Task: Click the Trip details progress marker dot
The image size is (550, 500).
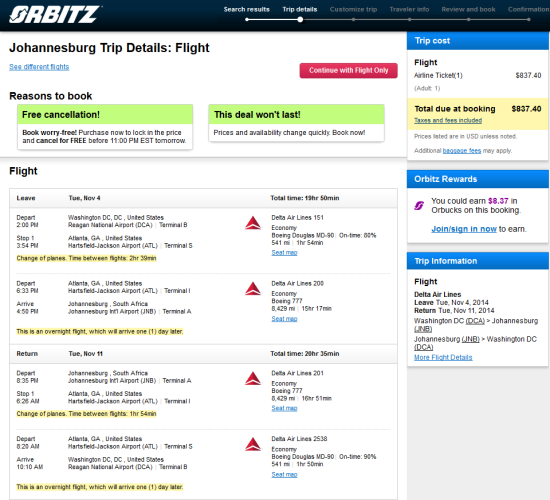Action: (300, 20)
